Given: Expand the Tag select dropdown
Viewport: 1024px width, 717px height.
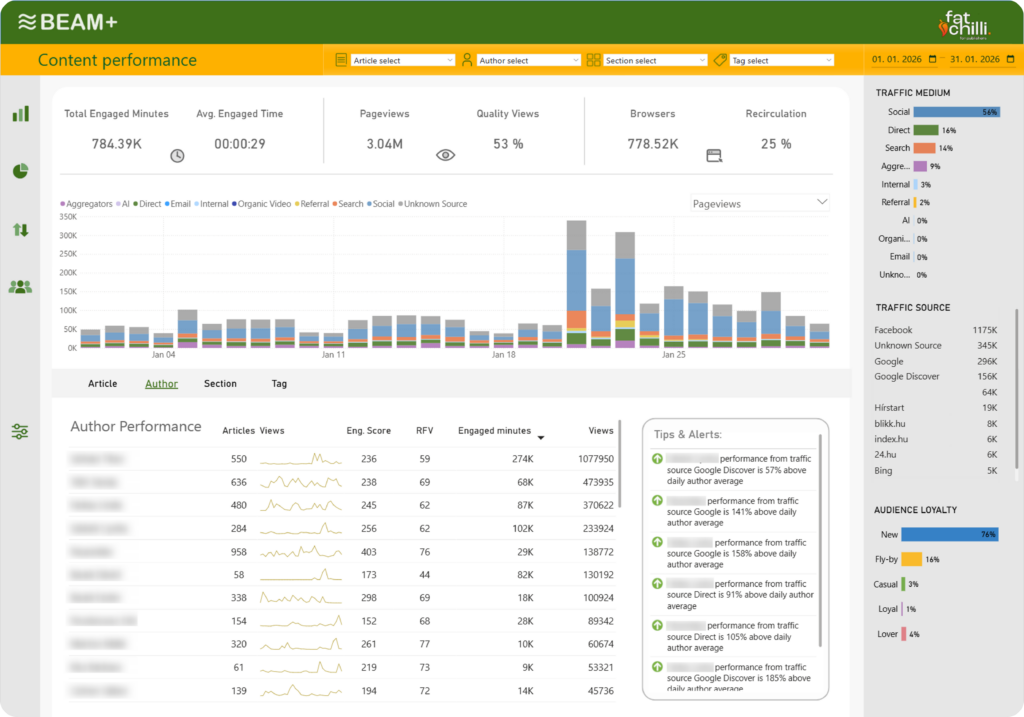Looking at the screenshot, I should click(x=781, y=60).
